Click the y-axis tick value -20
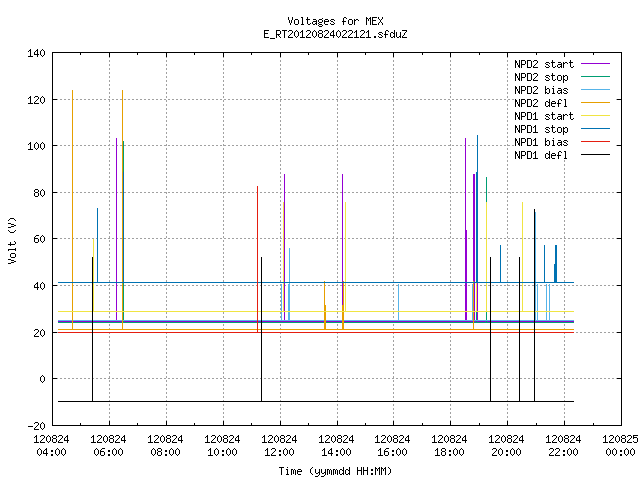This screenshot has width=640, height=480. pyautogui.click(x=36, y=426)
